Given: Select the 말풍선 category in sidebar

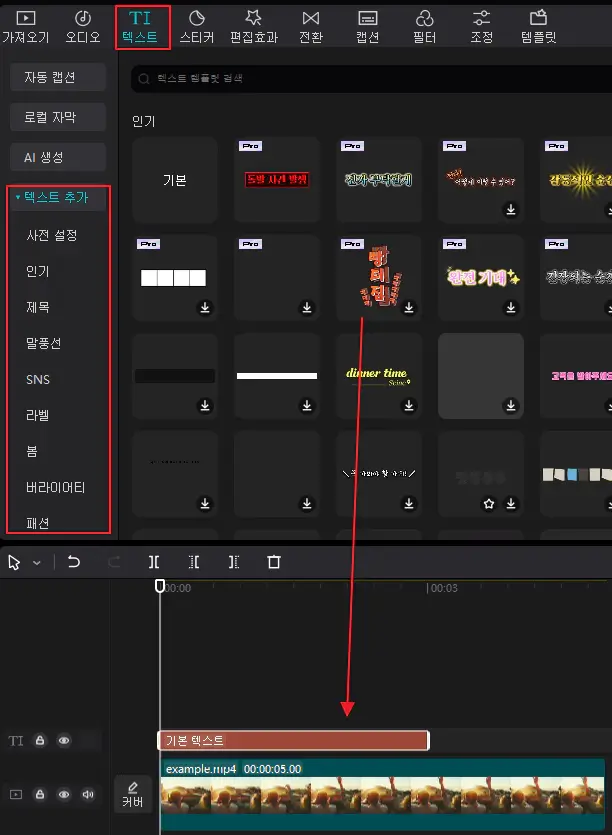Looking at the screenshot, I should coord(43,343).
